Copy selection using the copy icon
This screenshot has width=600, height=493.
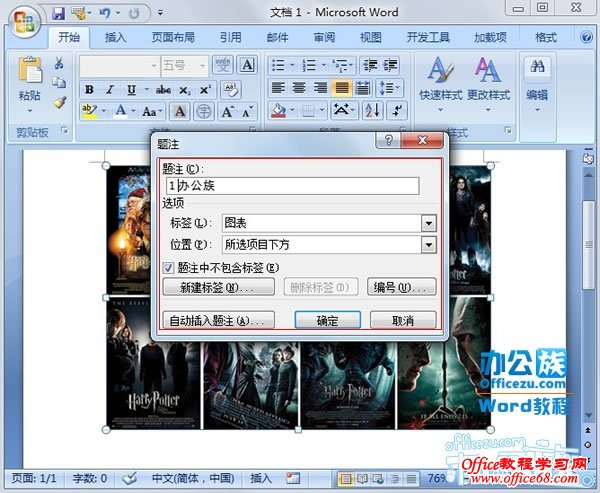pyautogui.click(x=59, y=82)
